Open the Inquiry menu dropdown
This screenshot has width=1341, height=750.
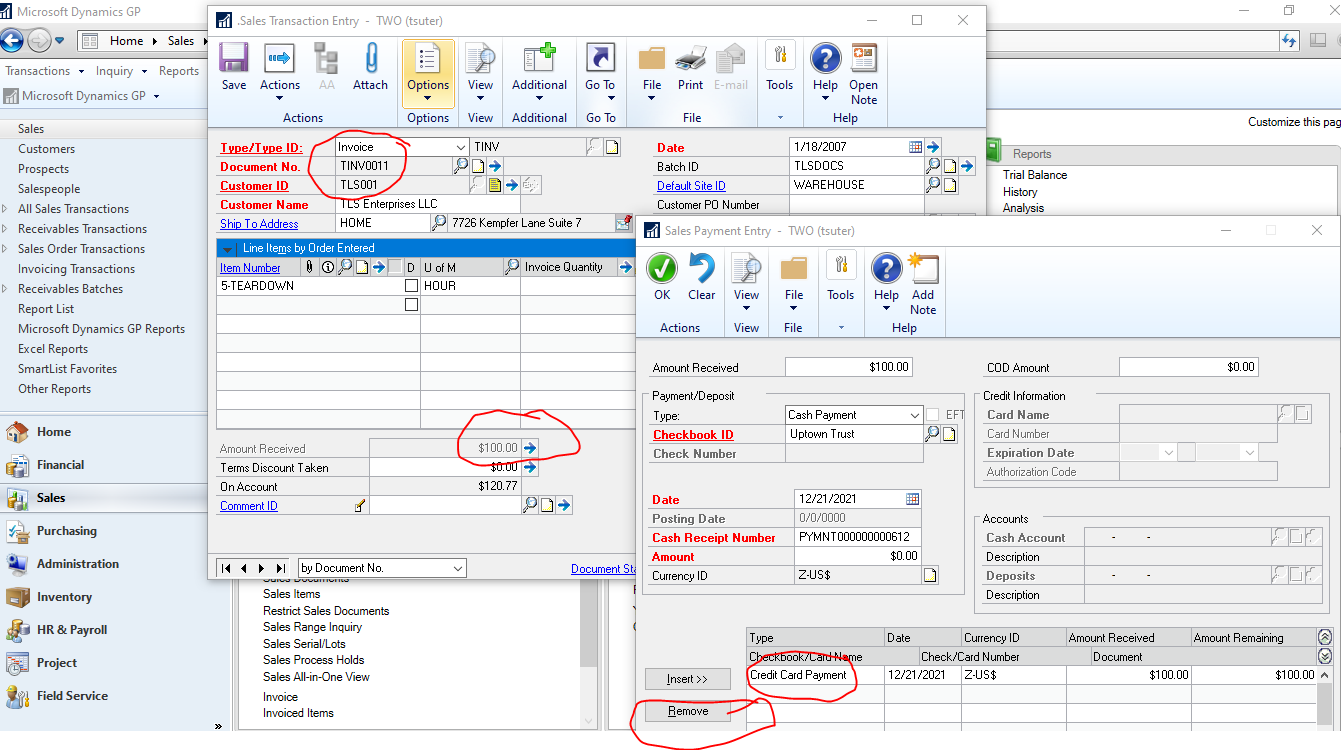(x=121, y=71)
